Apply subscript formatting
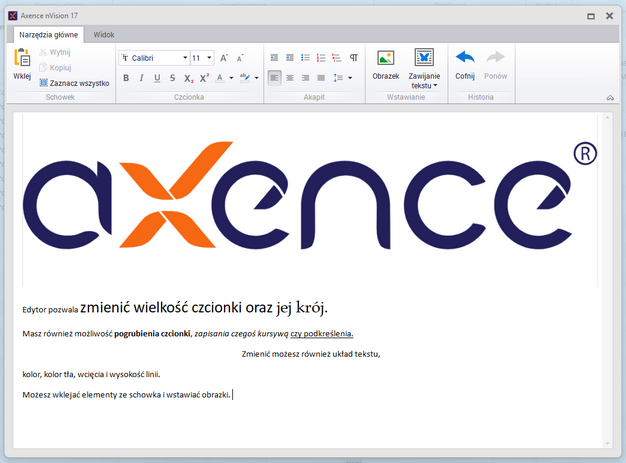This screenshot has width=626, height=463. tap(188, 78)
